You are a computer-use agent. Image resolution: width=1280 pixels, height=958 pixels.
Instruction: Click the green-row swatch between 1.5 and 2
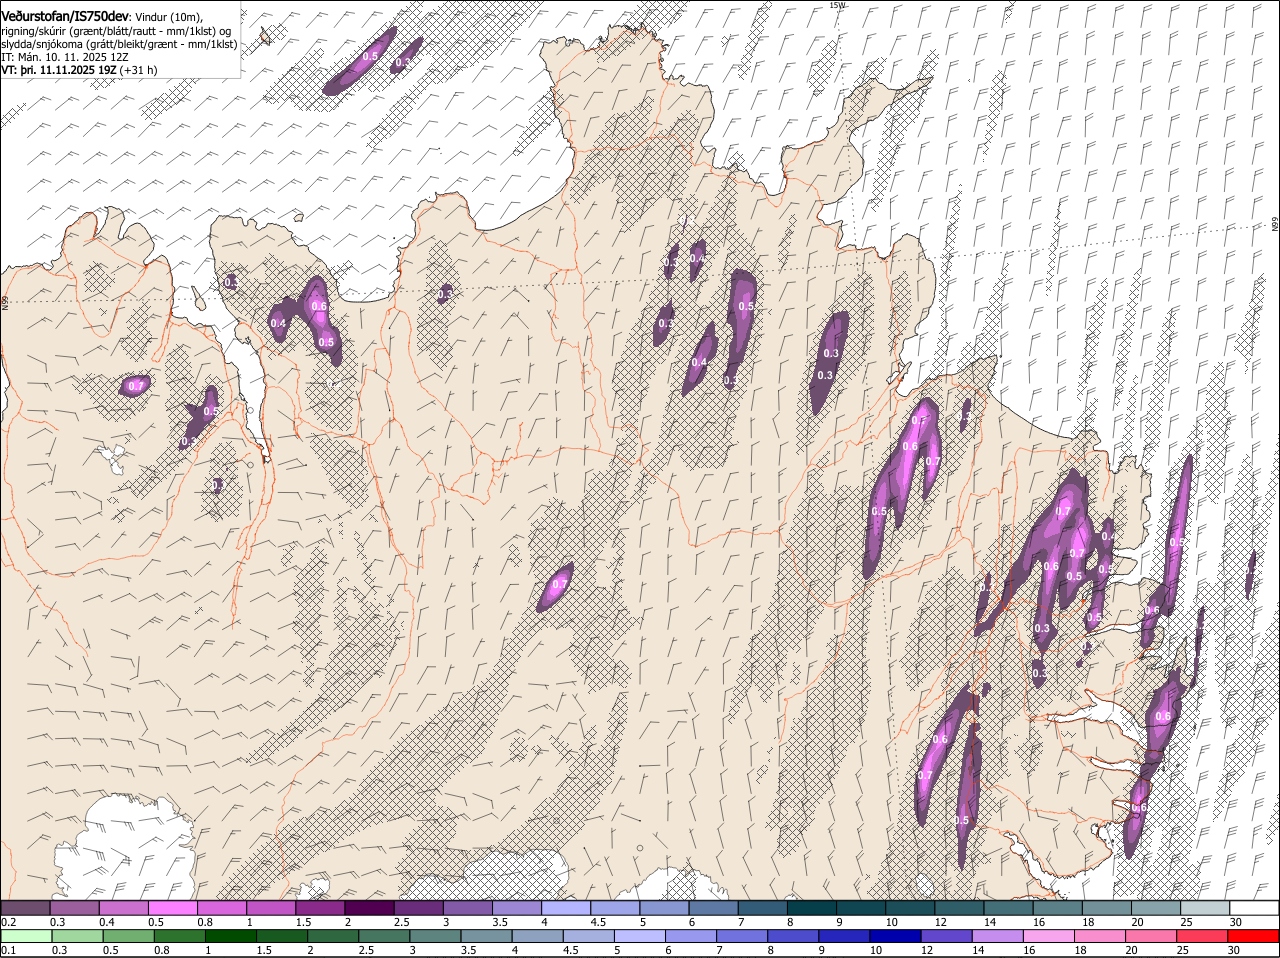point(281,936)
